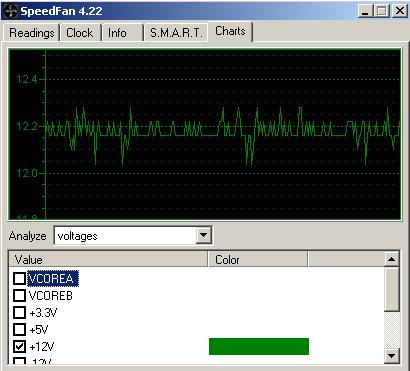
Task: Enable the VCOREB checkbox
Action: tap(19, 295)
